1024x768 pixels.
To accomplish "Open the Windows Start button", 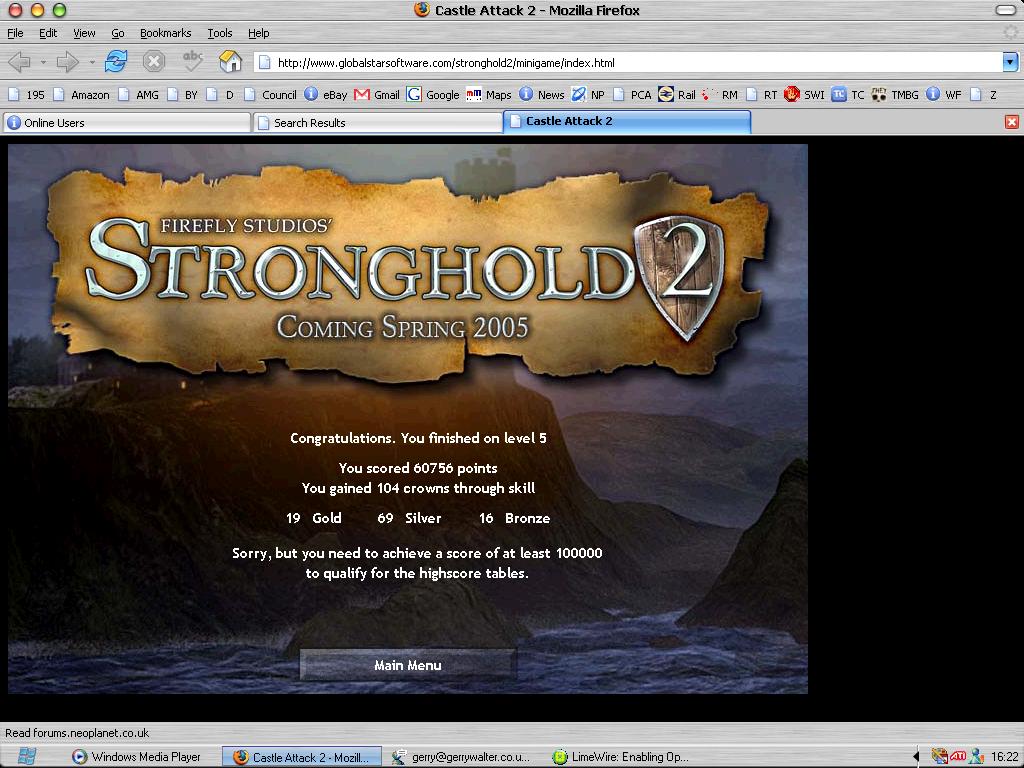I will pyautogui.click(x=27, y=756).
